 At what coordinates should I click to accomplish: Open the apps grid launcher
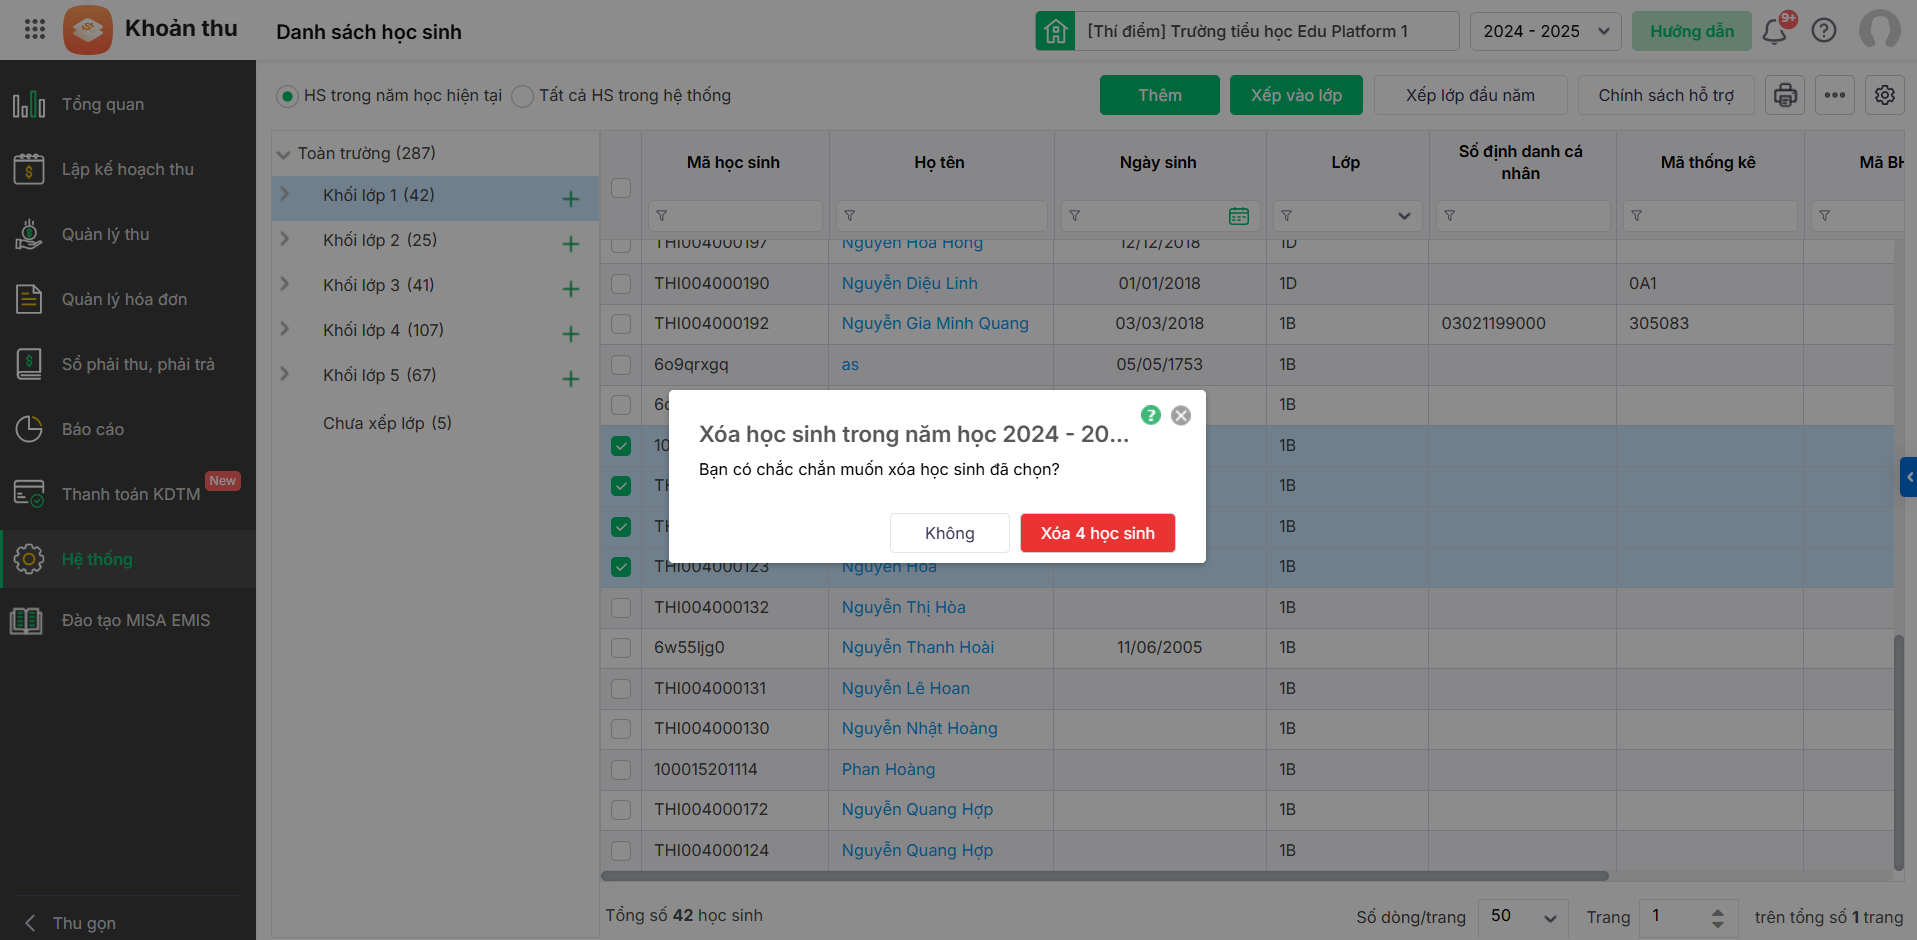click(35, 30)
